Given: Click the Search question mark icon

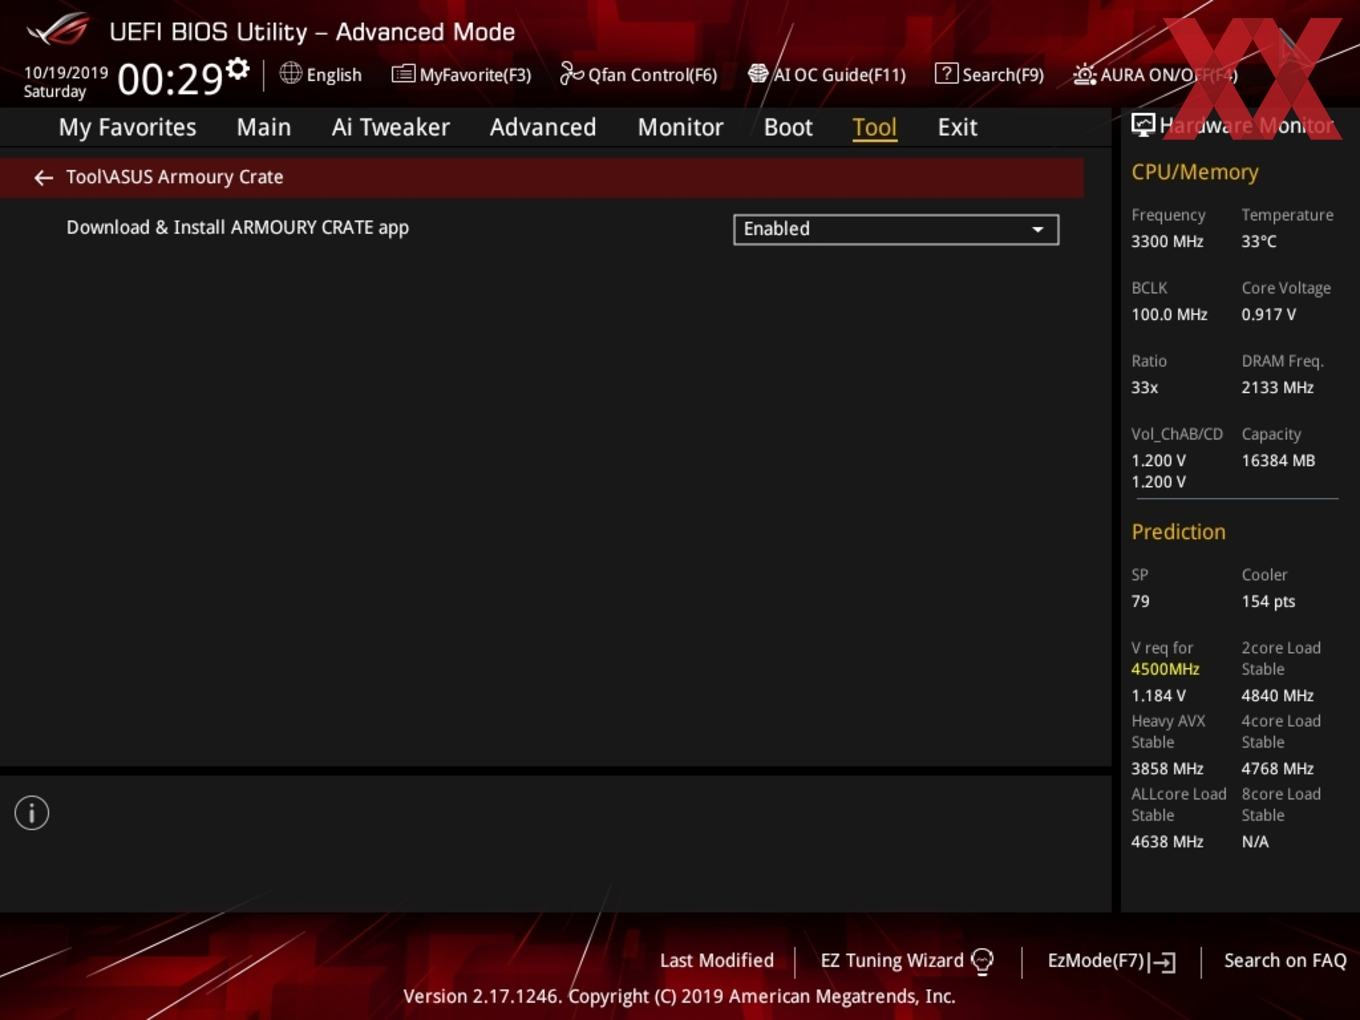Looking at the screenshot, I should 945,73.
